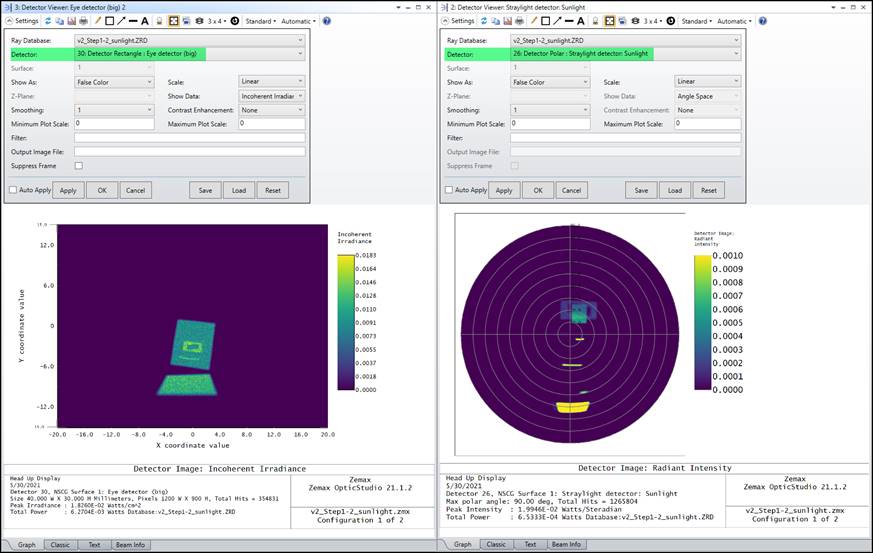Click Save in Straylight detector settings
The image size is (873, 553).
tap(641, 190)
